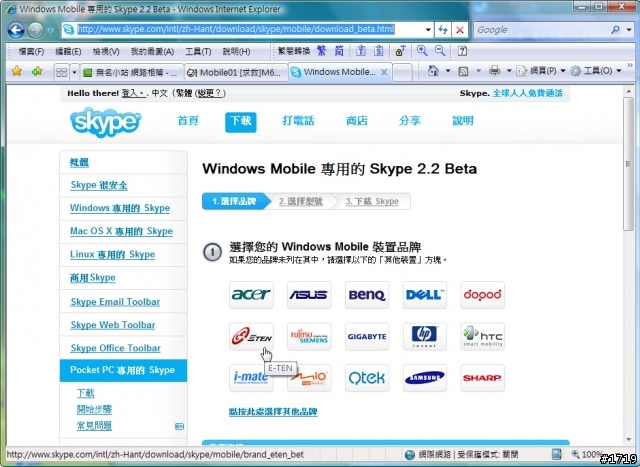Select the E-TEN brand logo
This screenshot has width=640, height=467.
pos(251,336)
